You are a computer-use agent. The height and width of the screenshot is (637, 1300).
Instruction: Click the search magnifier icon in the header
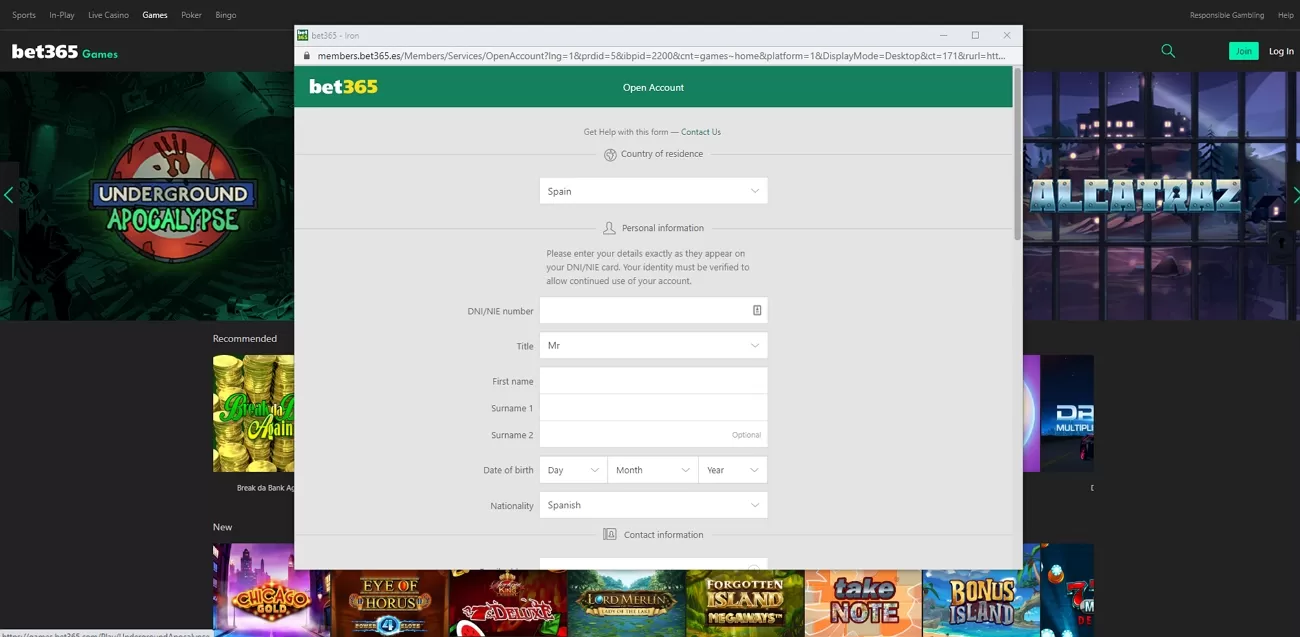coord(1168,51)
